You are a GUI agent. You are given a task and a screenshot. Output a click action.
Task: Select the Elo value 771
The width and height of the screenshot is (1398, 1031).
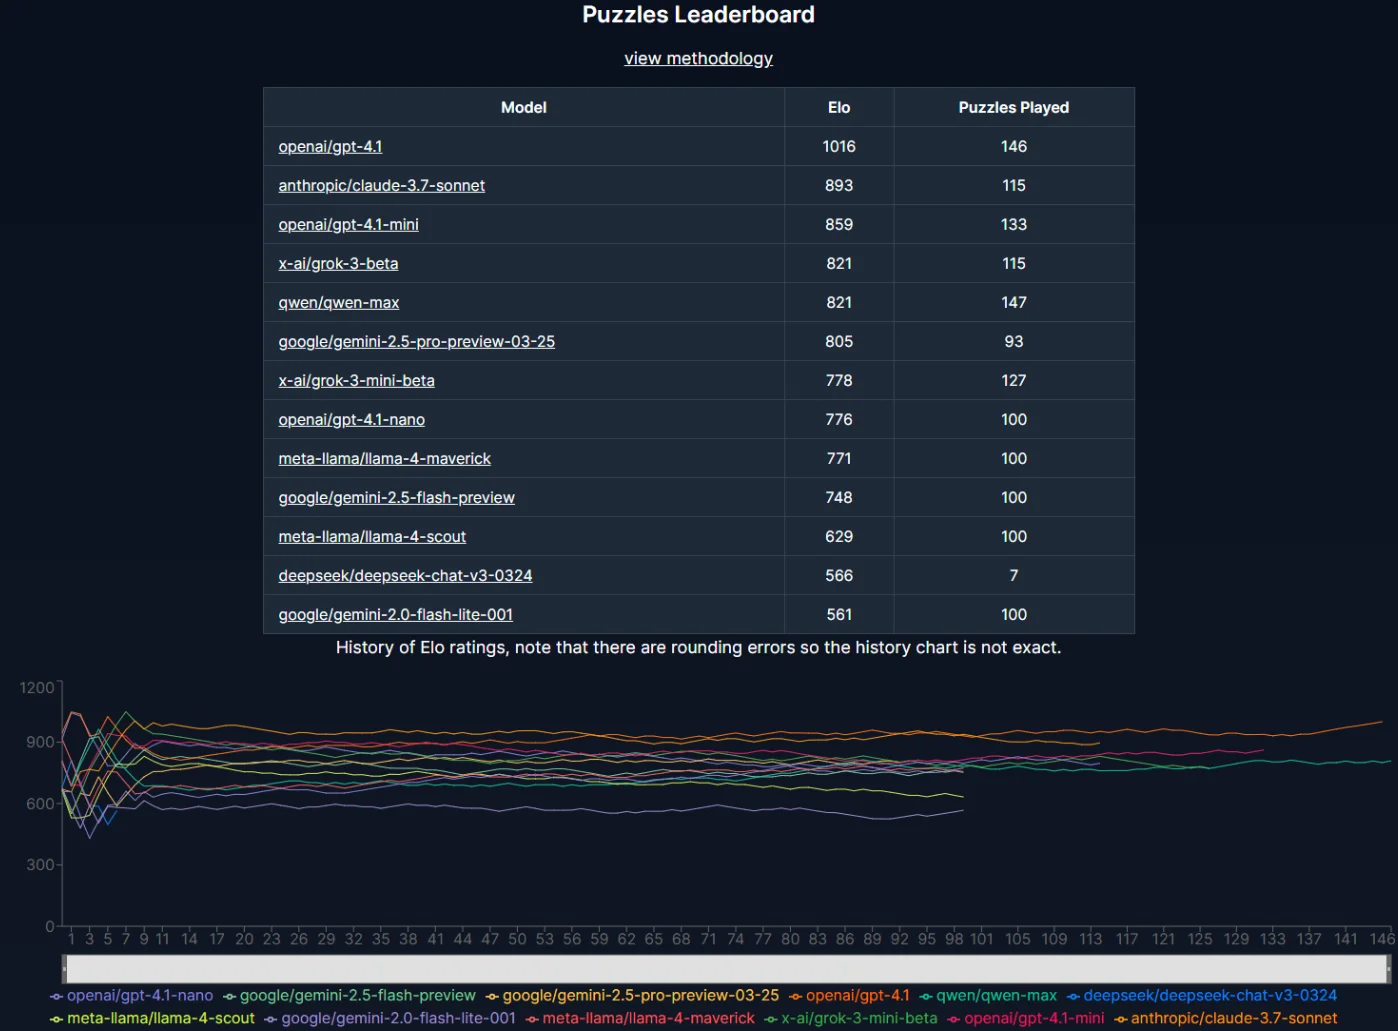coord(839,458)
